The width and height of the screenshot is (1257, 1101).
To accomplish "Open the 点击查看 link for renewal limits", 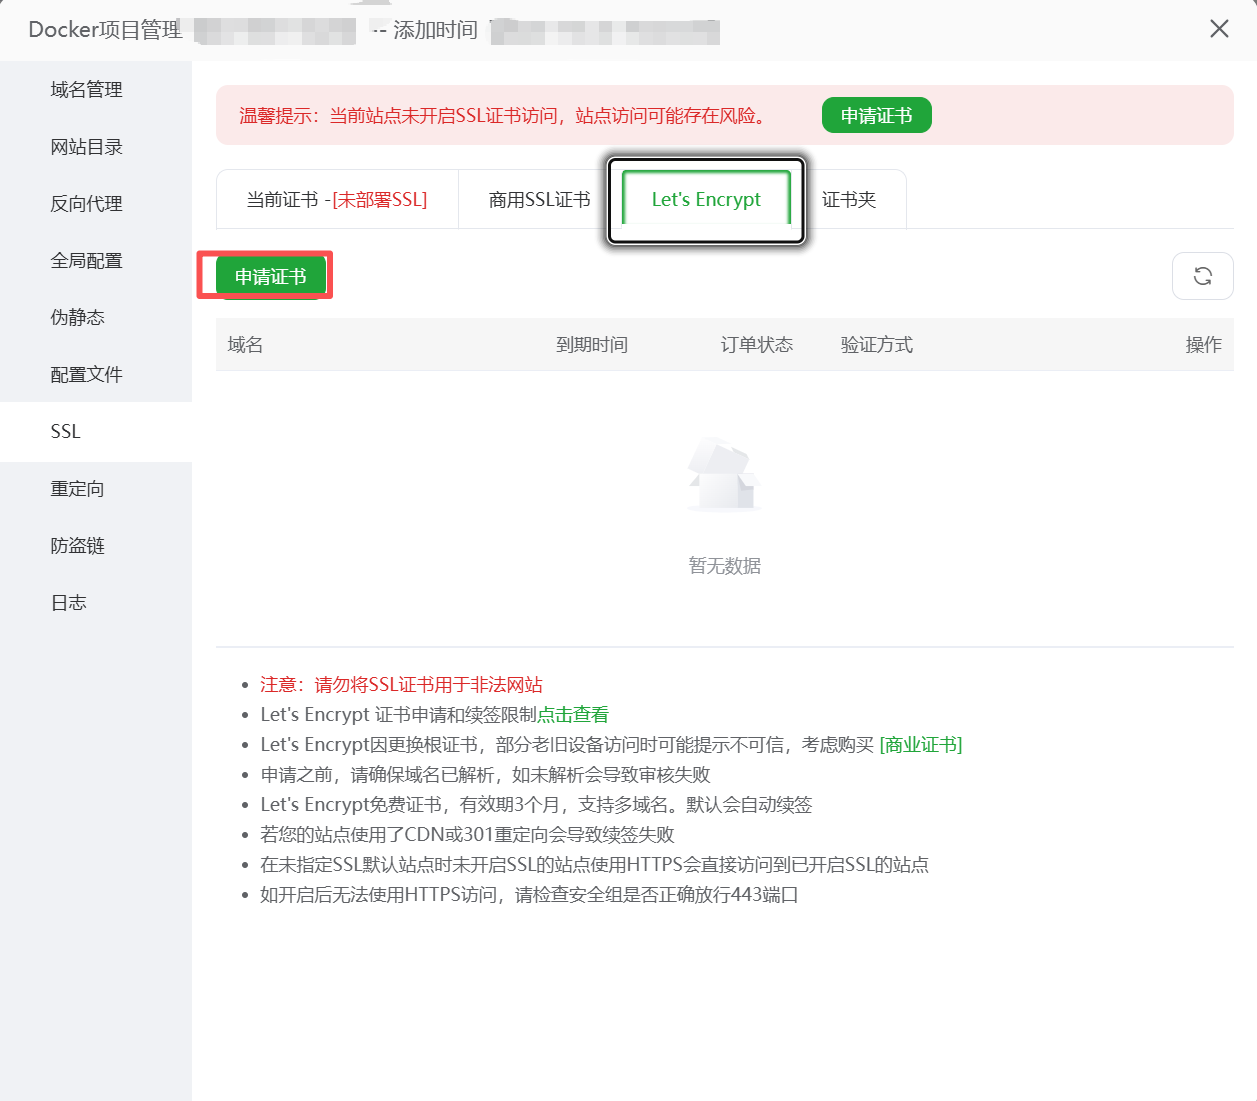I will point(573,715).
